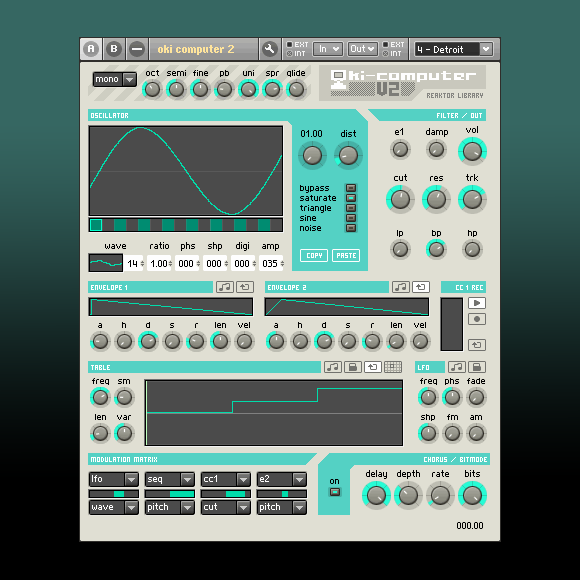The image size is (580, 580).
Task: Click the wave preview thumbnail
Action: (x=106, y=263)
